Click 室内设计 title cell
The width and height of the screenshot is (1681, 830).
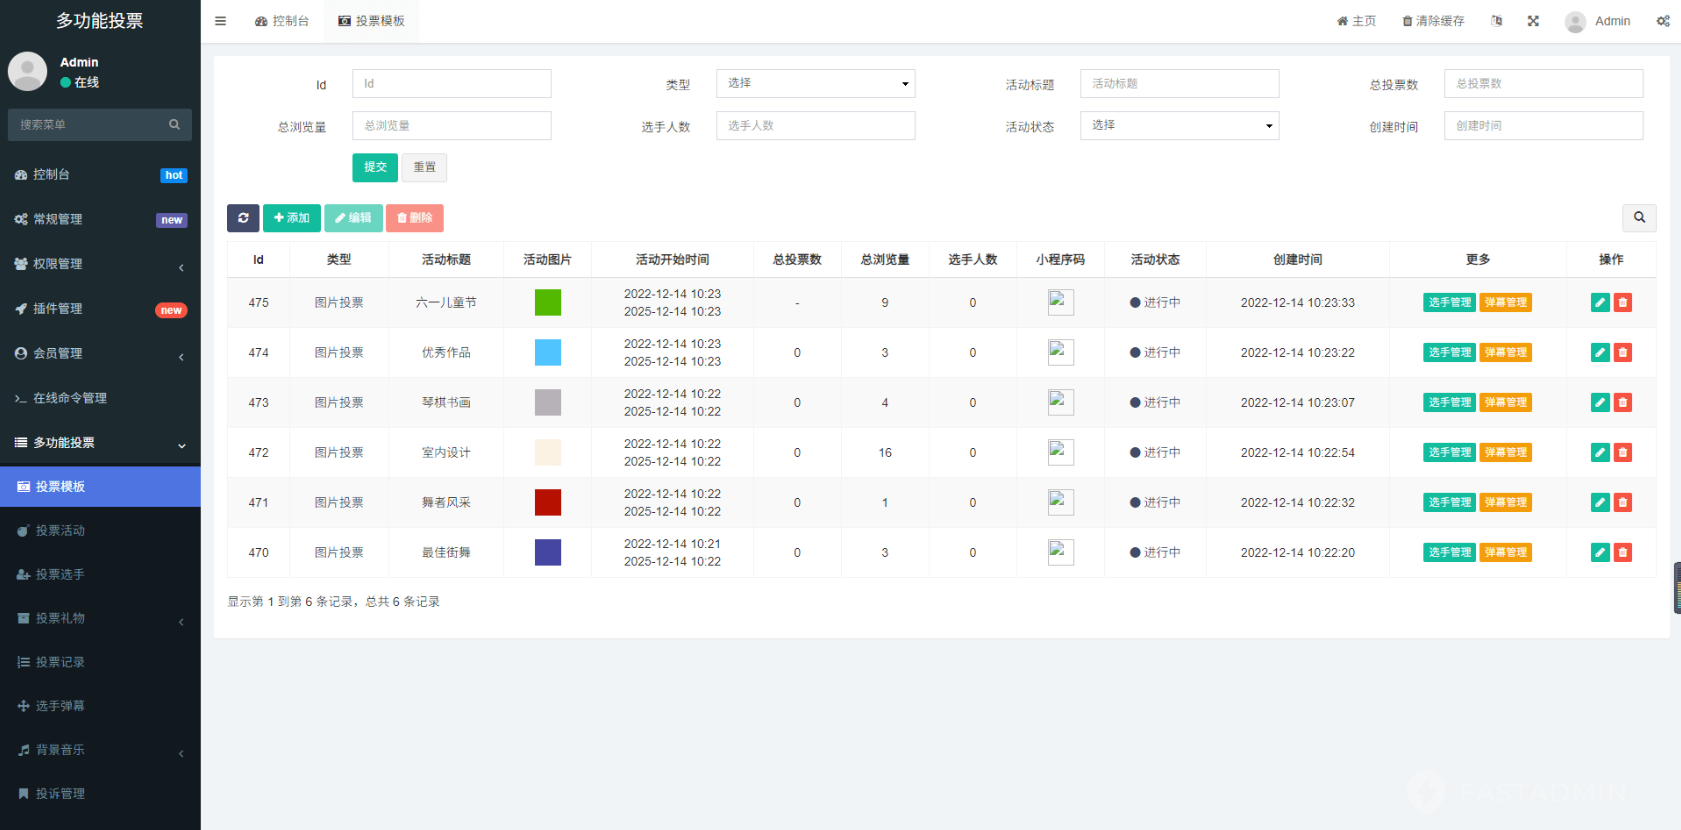[x=446, y=453]
